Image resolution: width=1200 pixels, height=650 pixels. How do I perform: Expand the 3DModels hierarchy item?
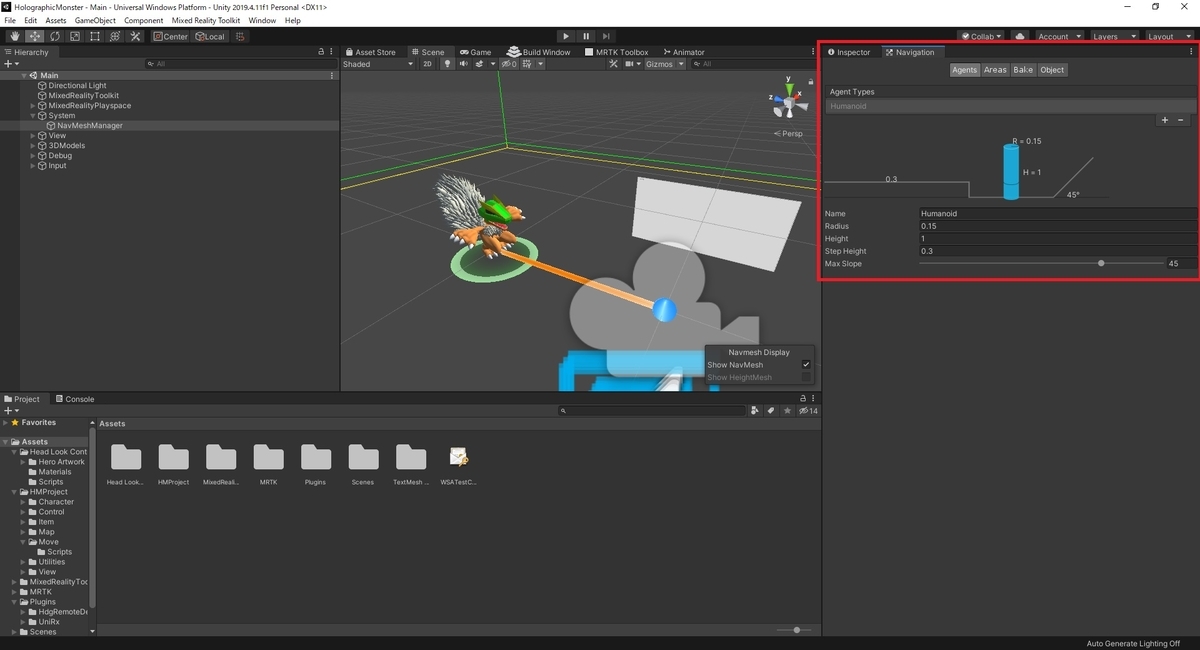pyautogui.click(x=32, y=146)
